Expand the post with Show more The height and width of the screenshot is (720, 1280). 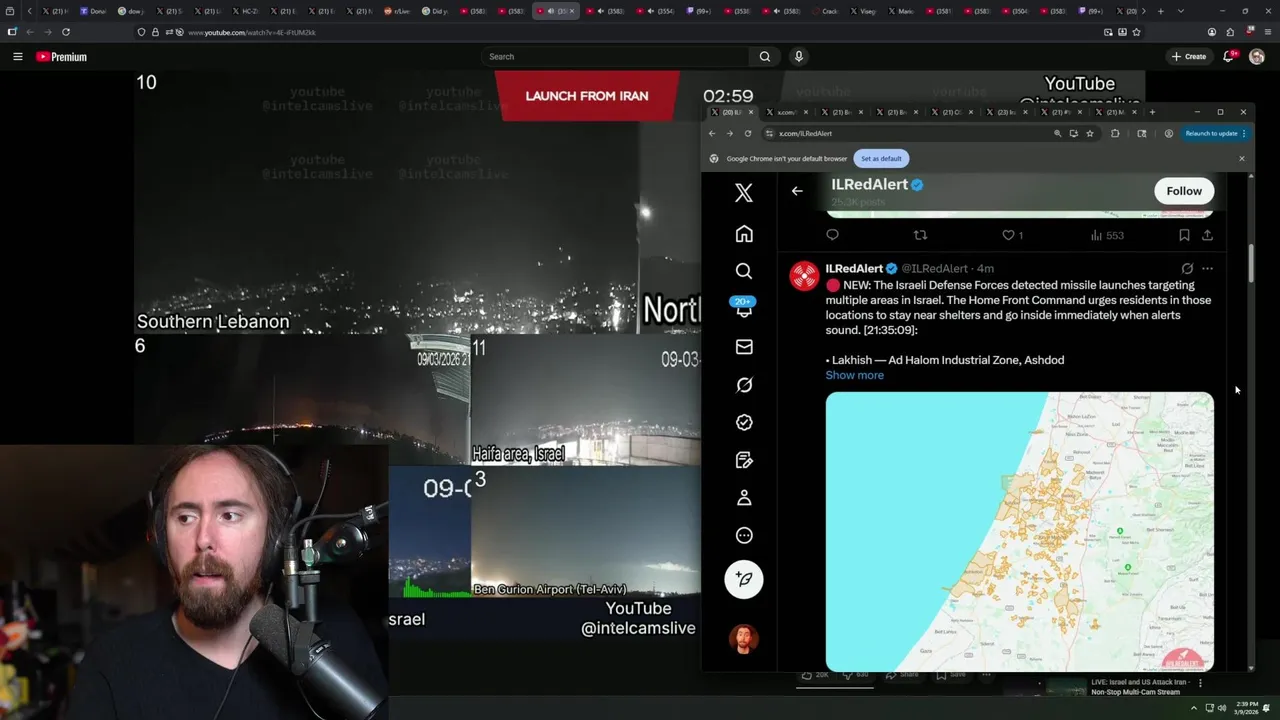pos(854,375)
